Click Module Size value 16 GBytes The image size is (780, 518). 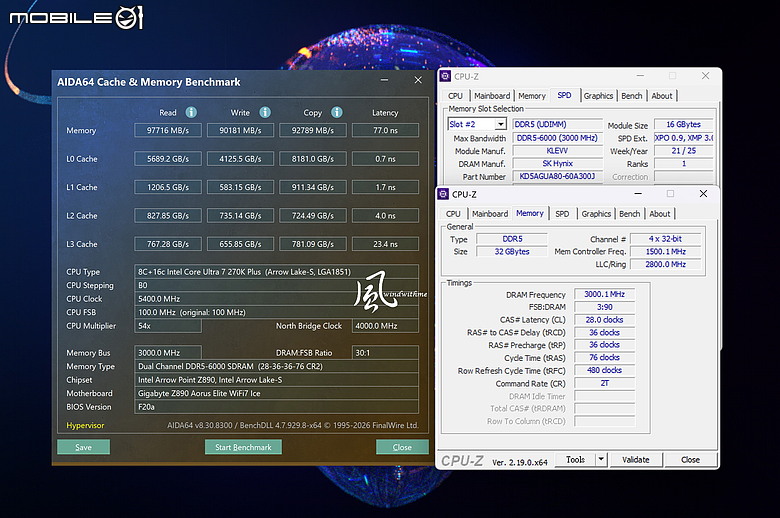683,124
